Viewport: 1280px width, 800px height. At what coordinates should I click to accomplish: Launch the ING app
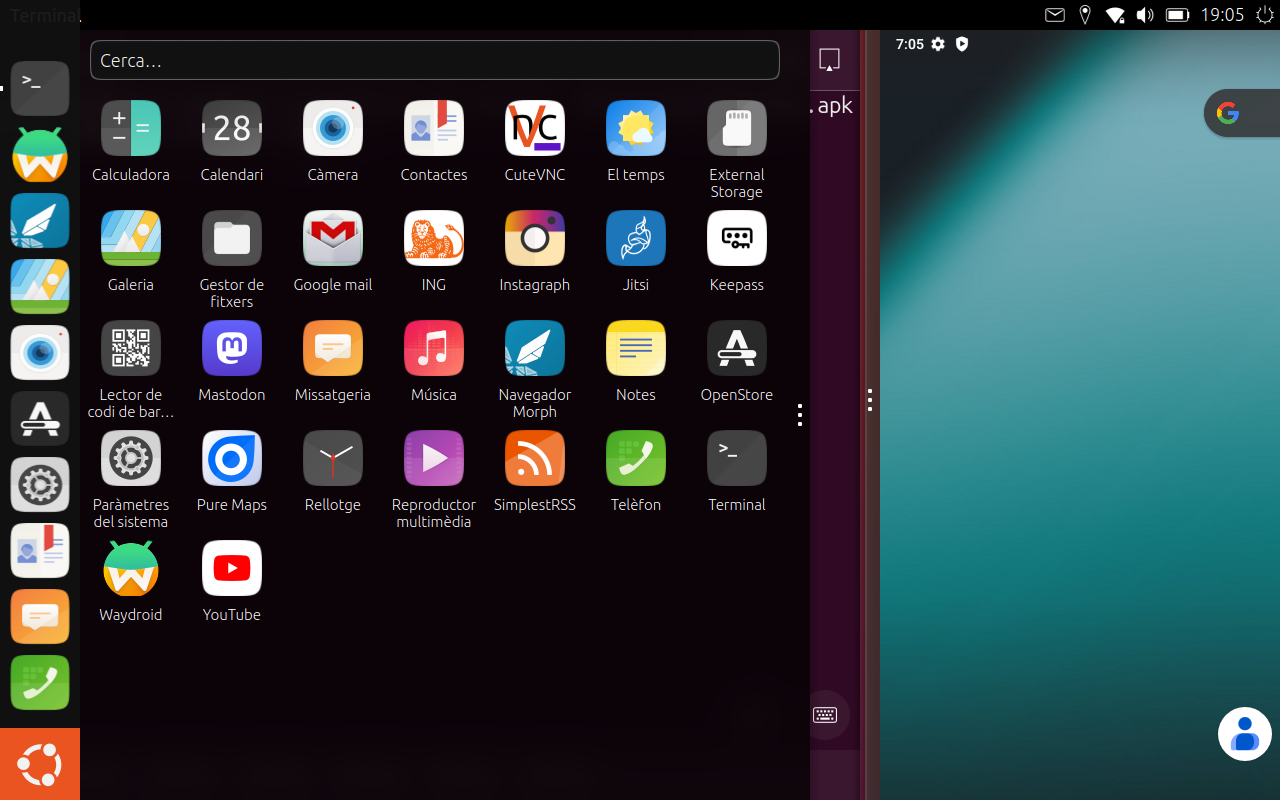click(x=434, y=238)
